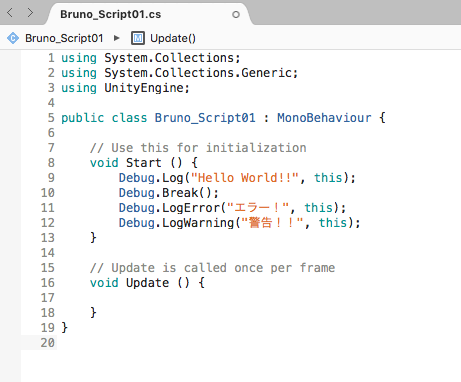Click 'MonoBehaviour' in the class declaration

pyautogui.click(x=324, y=118)
